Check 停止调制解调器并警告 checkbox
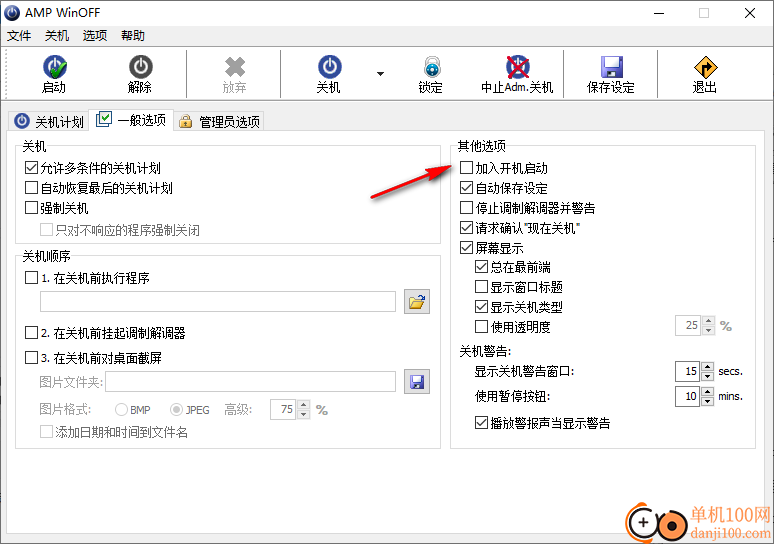The height and width of the screenshot is (544, 774). 466,207
